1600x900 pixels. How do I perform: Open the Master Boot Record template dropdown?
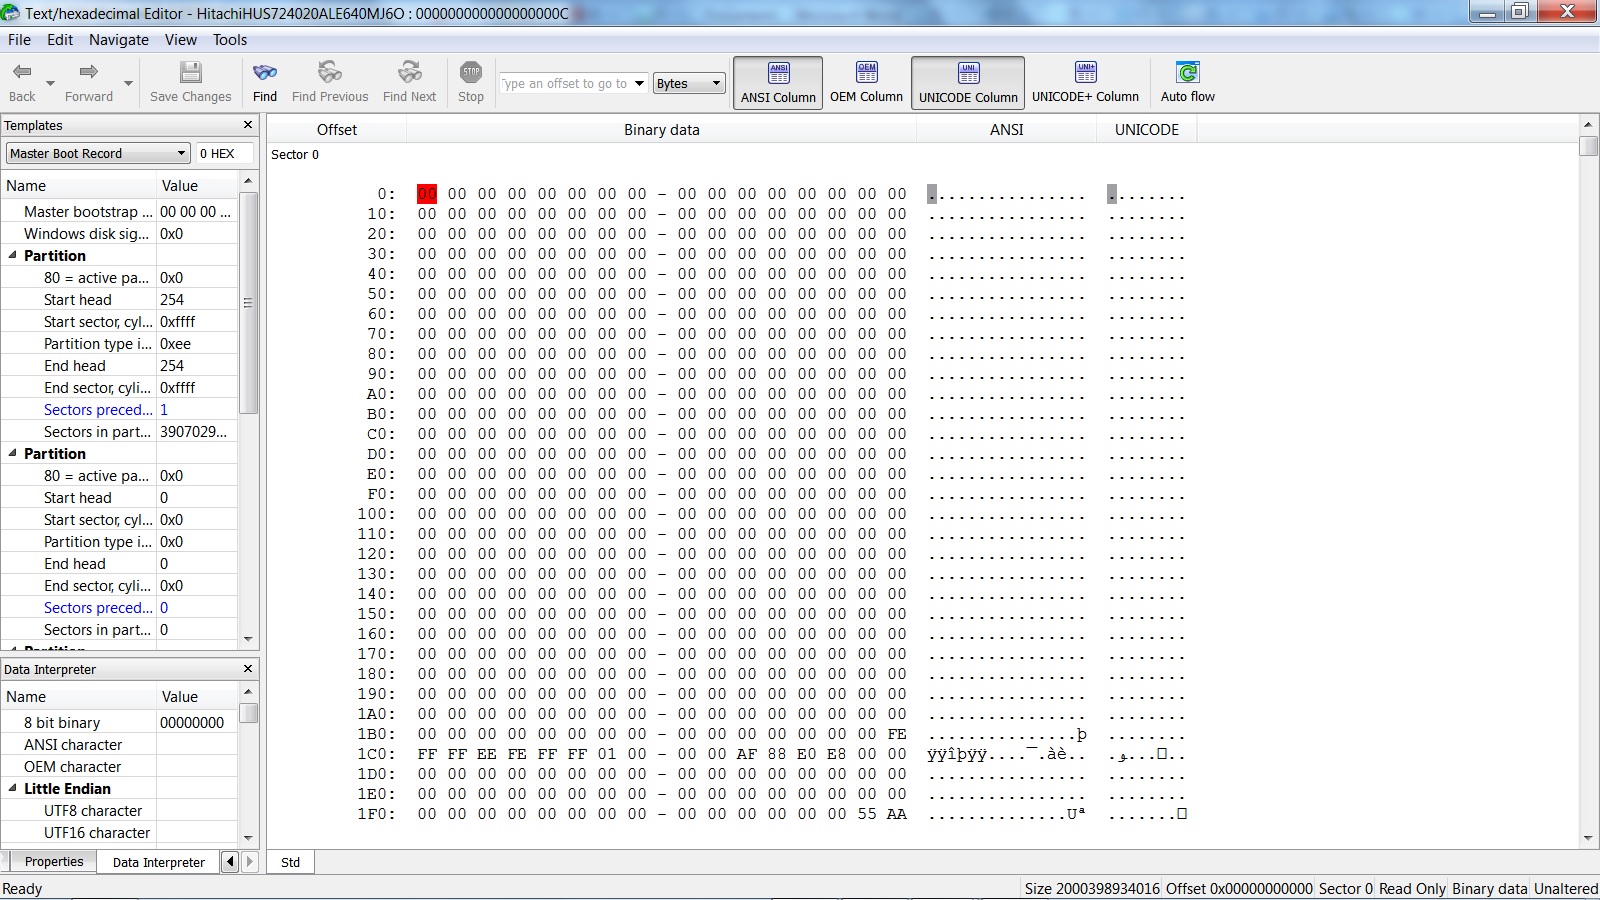pos(98,153)
